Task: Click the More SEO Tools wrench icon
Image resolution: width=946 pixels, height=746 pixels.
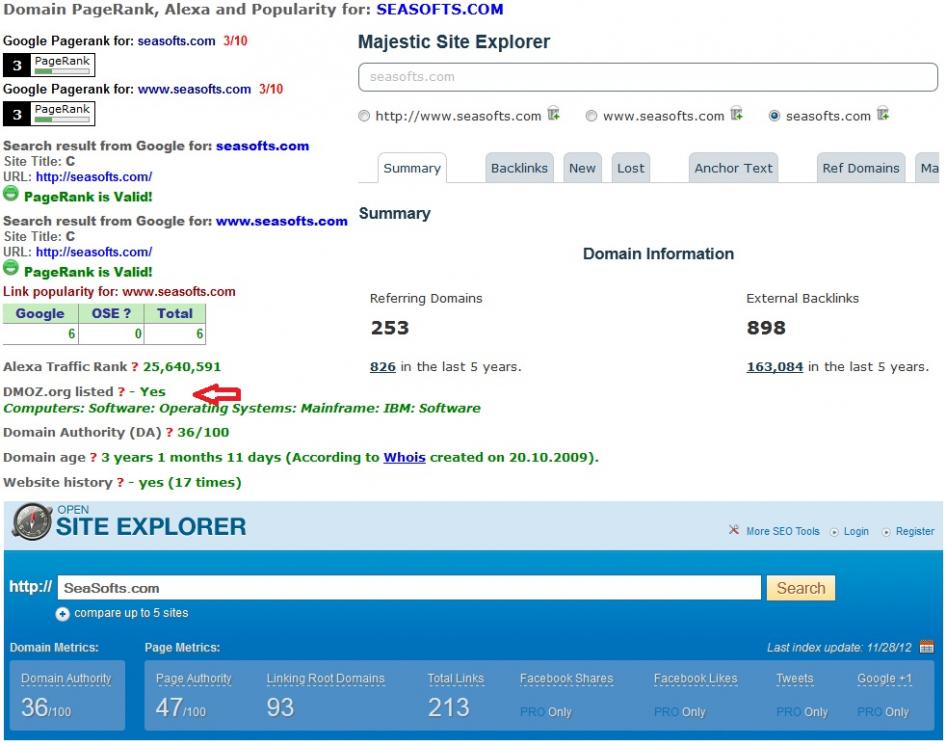Action: (x=734, y=530)
